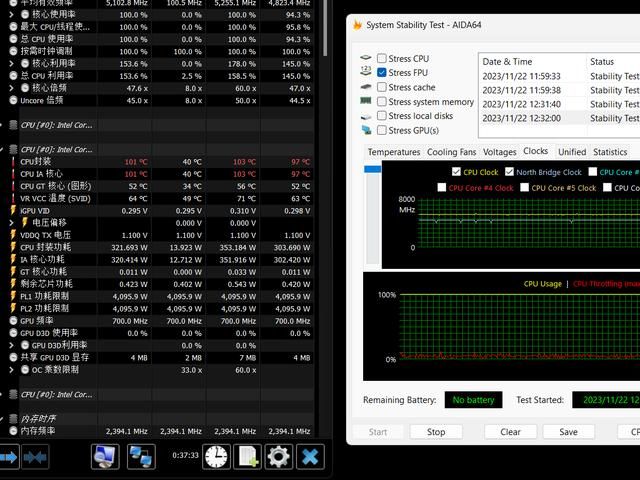The image size is (640, 480).
Task: Expand the 核心倍频 row
Action: click(x=11, y=88)
